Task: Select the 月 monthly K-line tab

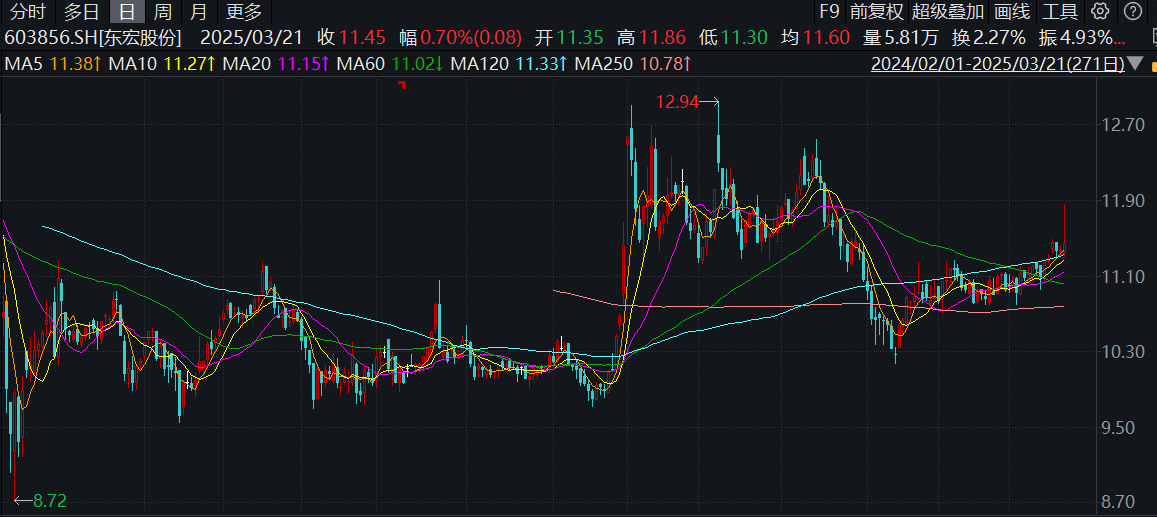Action: 198,11
